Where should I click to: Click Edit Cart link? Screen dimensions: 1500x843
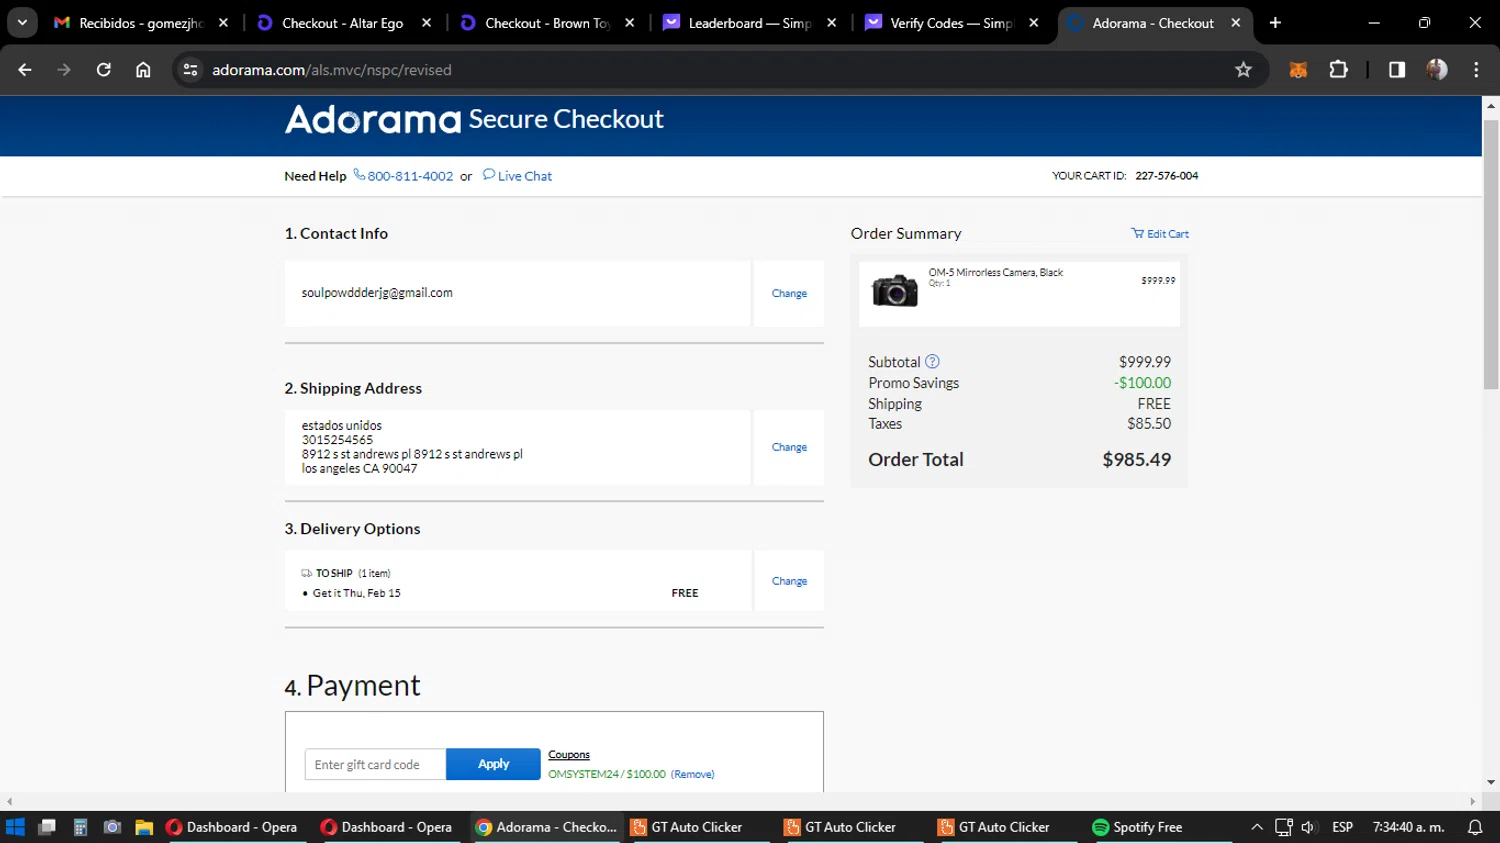point(1160,234)
